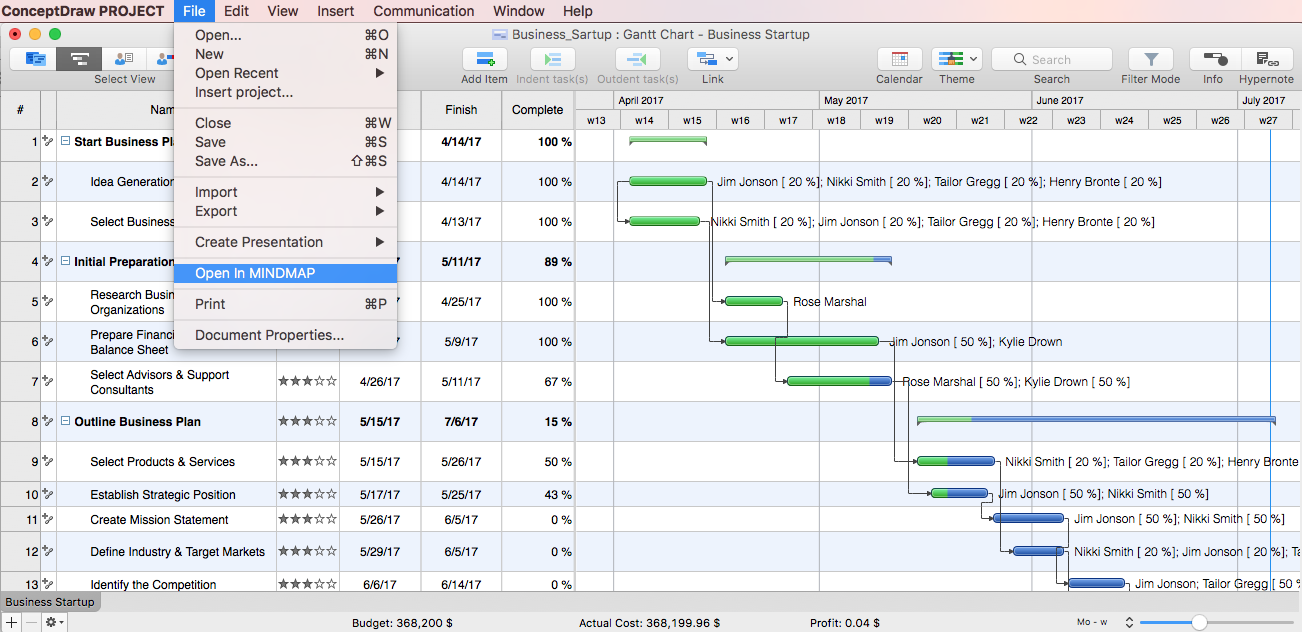Click the Actual Cost: 368,199.96 $ status text

650,623
